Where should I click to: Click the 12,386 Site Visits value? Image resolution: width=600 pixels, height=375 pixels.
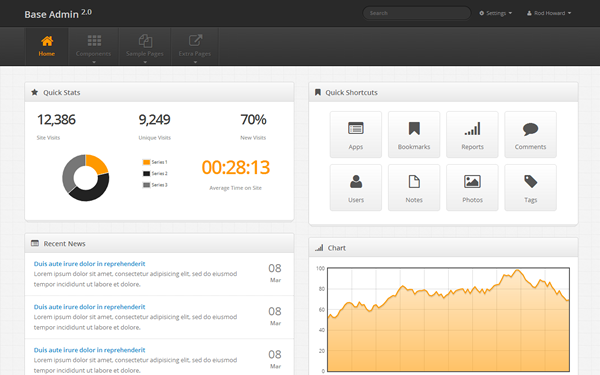[x=56, y=120]
